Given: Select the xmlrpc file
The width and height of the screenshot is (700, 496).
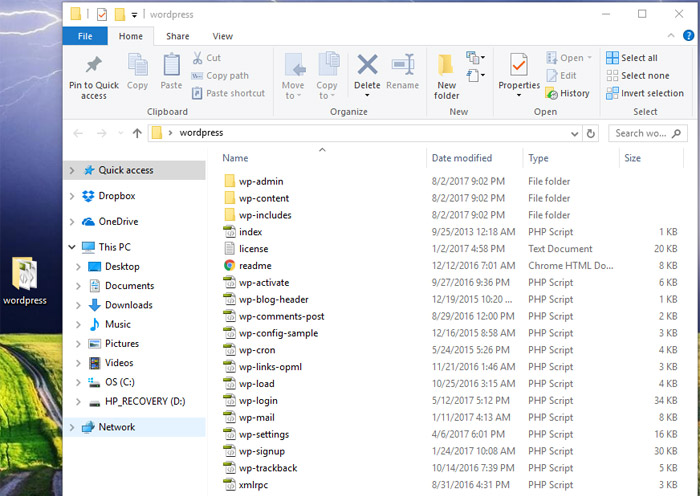Looking at the screenshot, I should pyautogui.click(x=253, y=485).
